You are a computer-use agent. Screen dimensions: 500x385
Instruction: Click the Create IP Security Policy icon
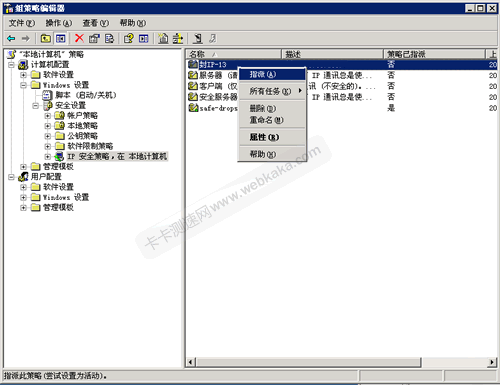pos(163,39)
